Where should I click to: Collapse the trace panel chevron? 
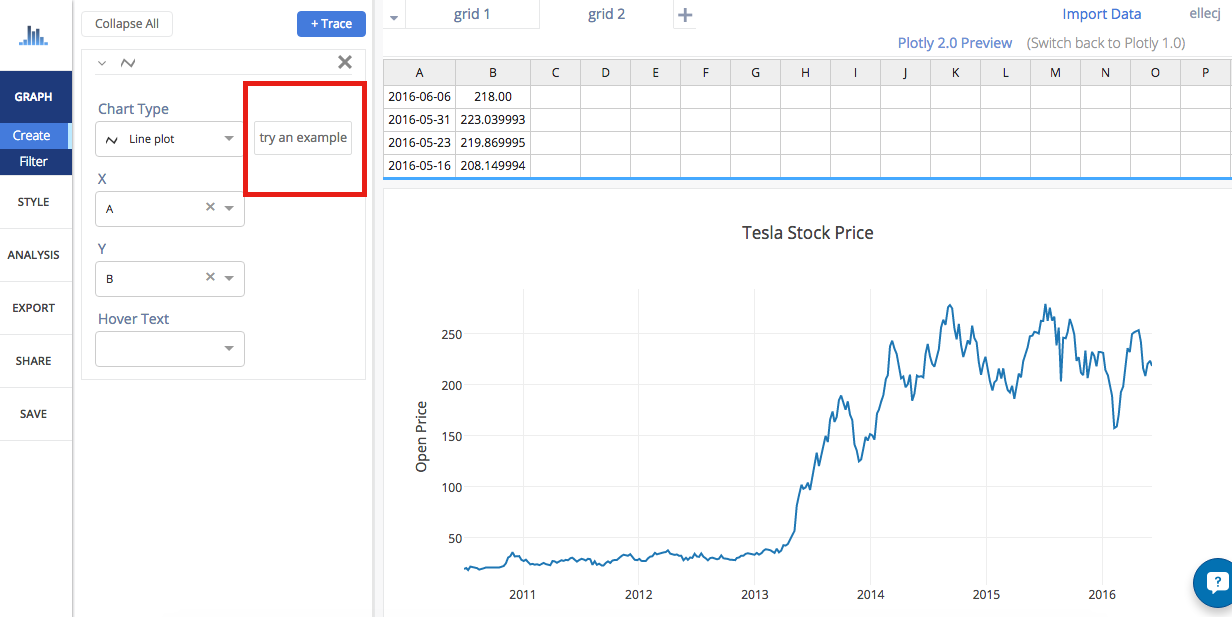coord(102,63)
